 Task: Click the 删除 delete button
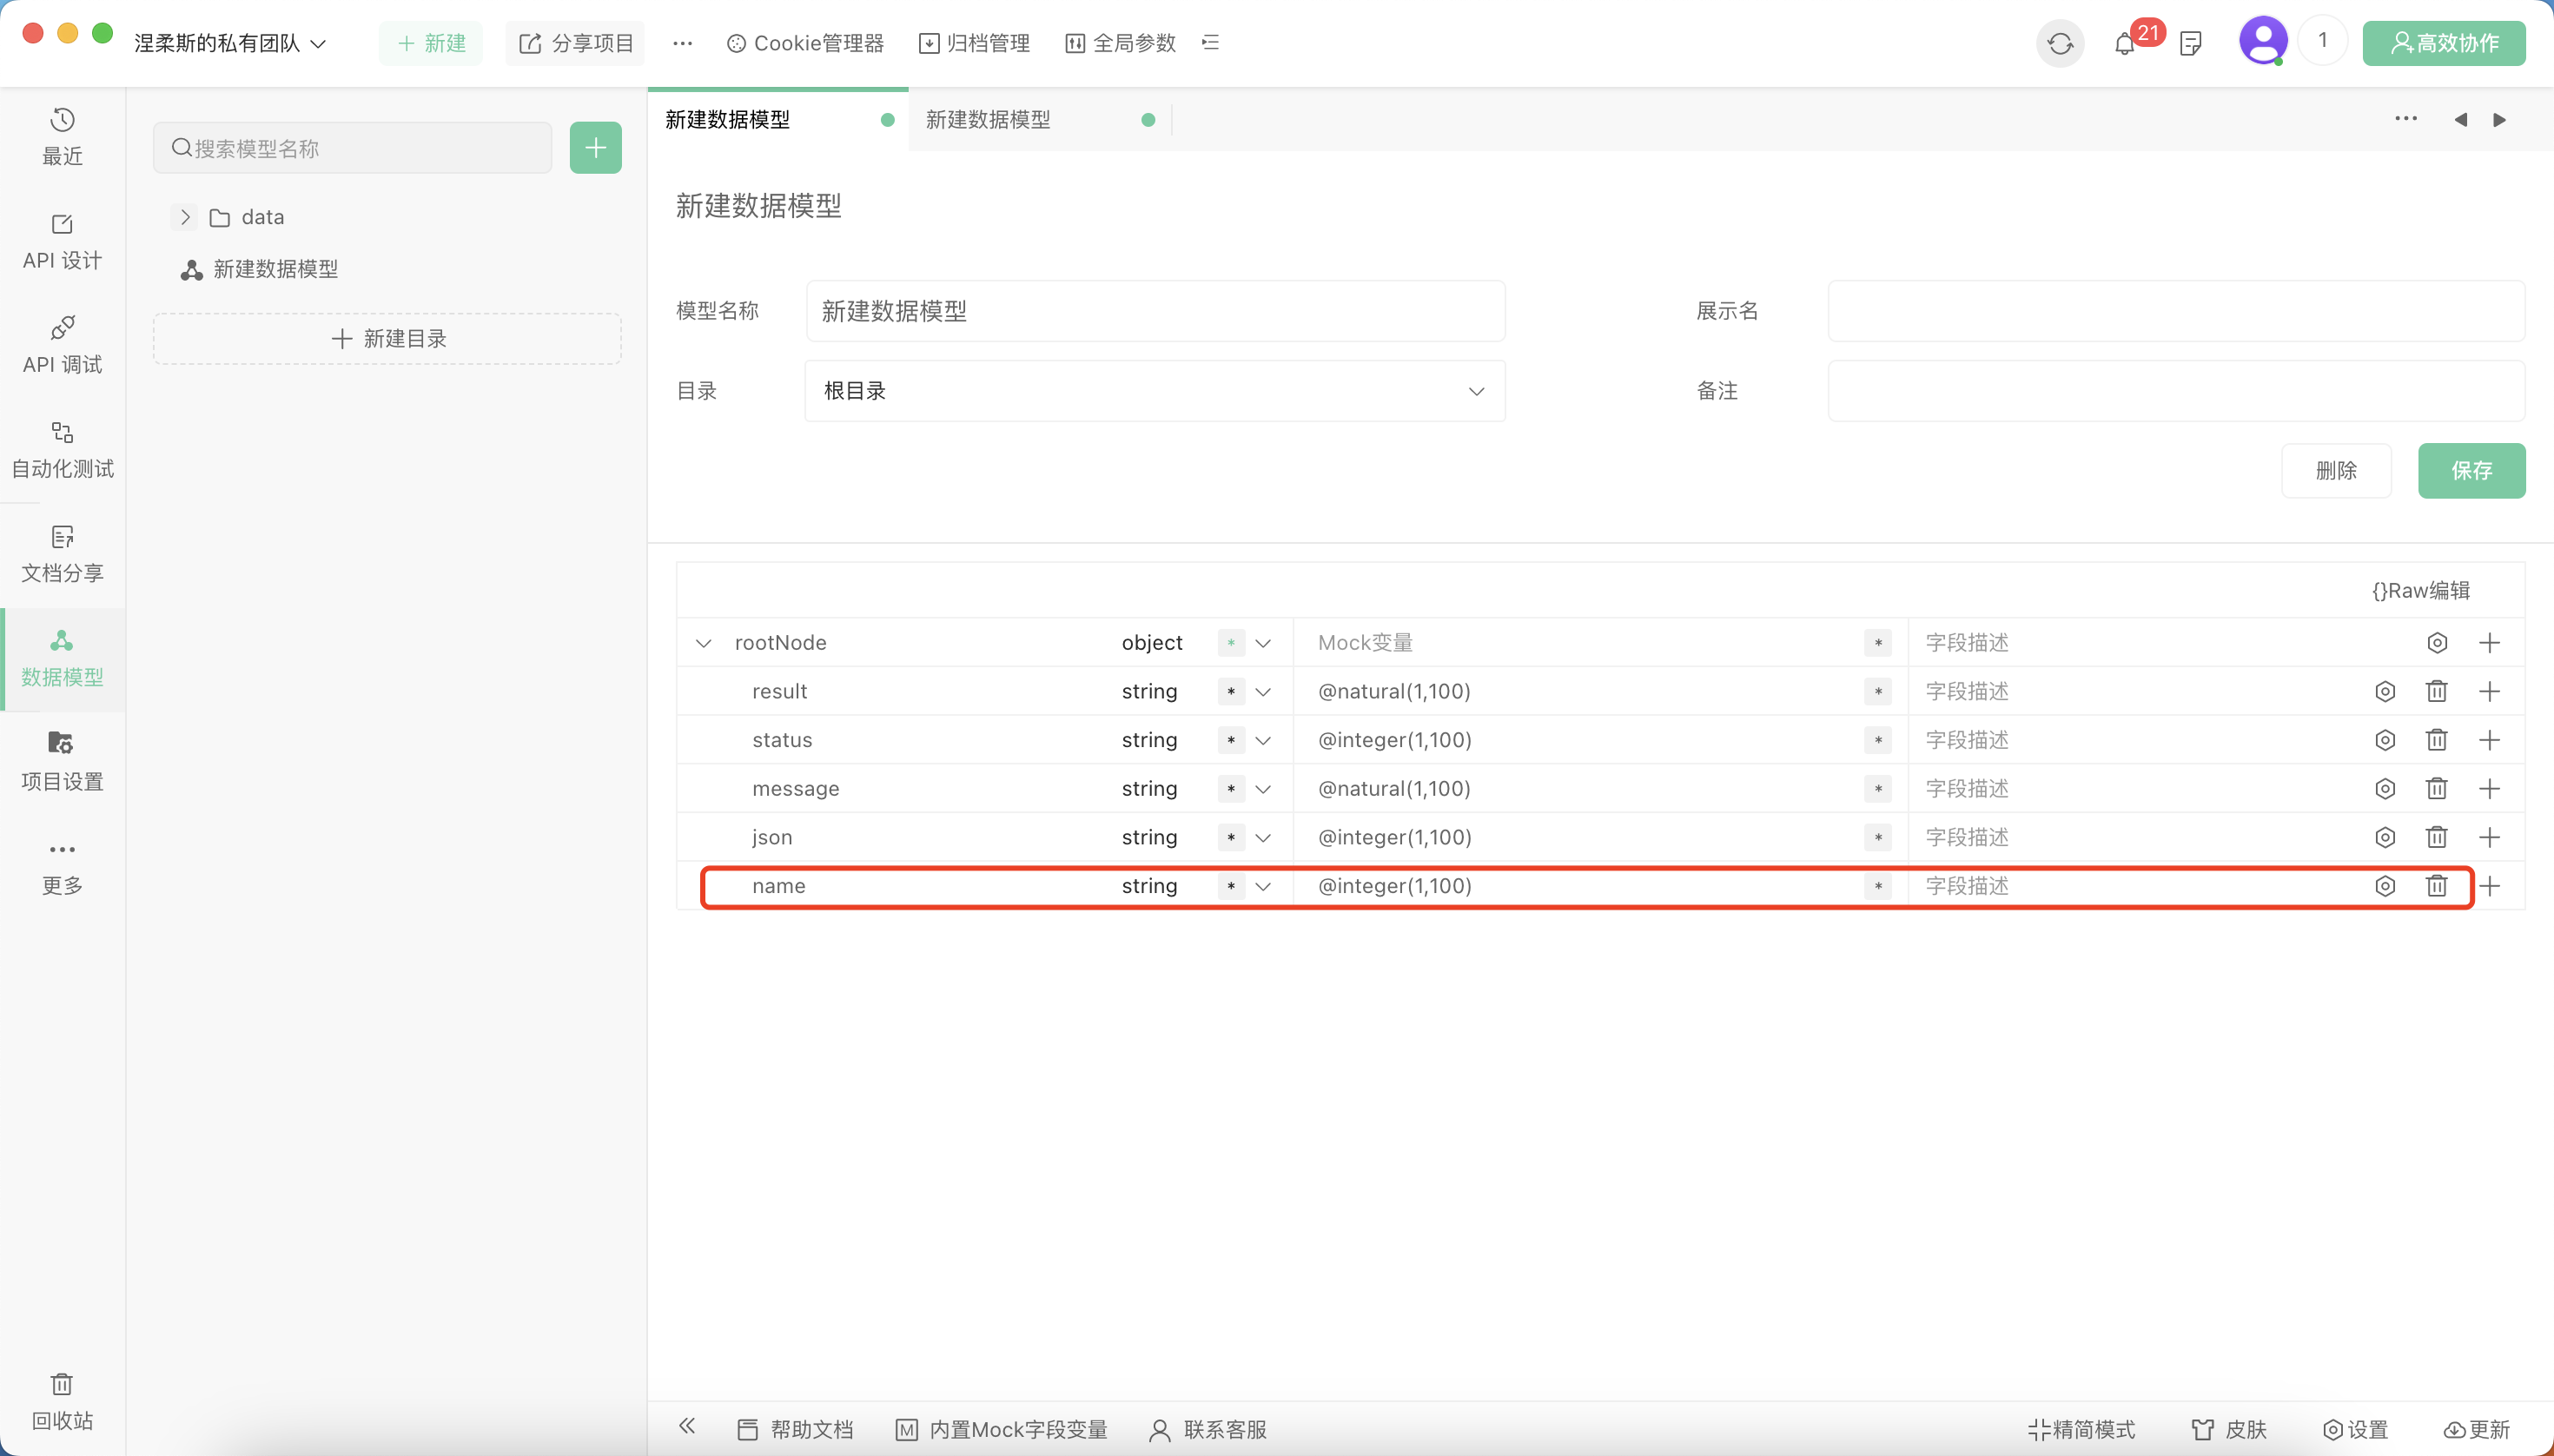point(2336,470)
